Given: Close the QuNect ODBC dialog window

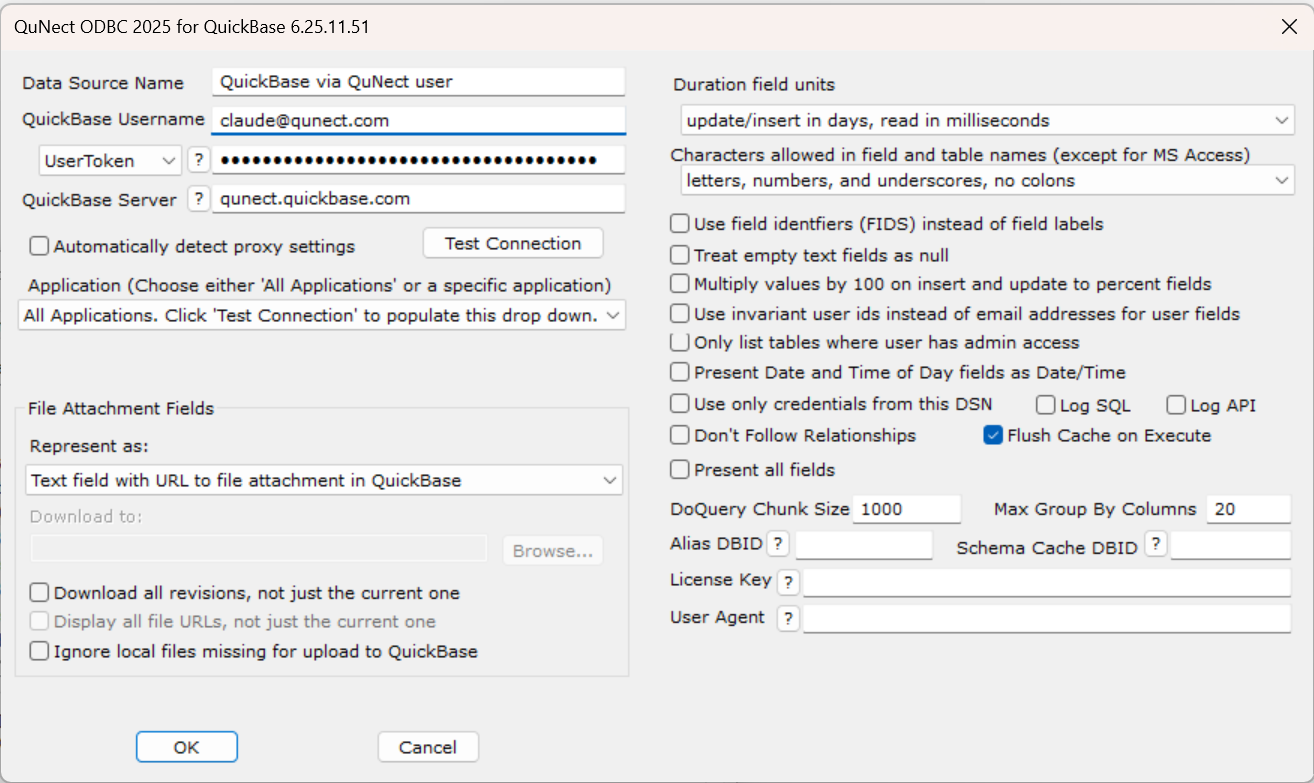Looking at the screenshot, I should pyautogui.click(x=1289, y=27).
